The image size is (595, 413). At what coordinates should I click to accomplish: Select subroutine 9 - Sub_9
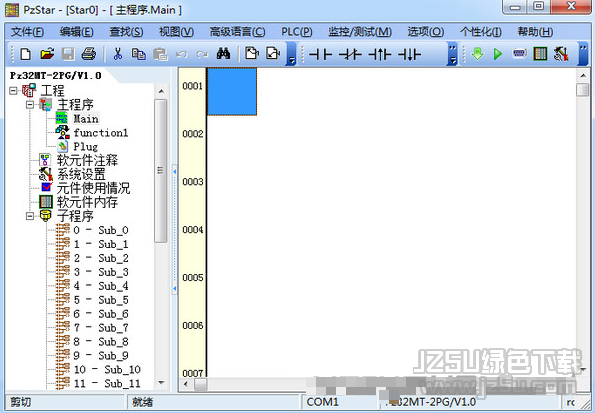point(101,356)
